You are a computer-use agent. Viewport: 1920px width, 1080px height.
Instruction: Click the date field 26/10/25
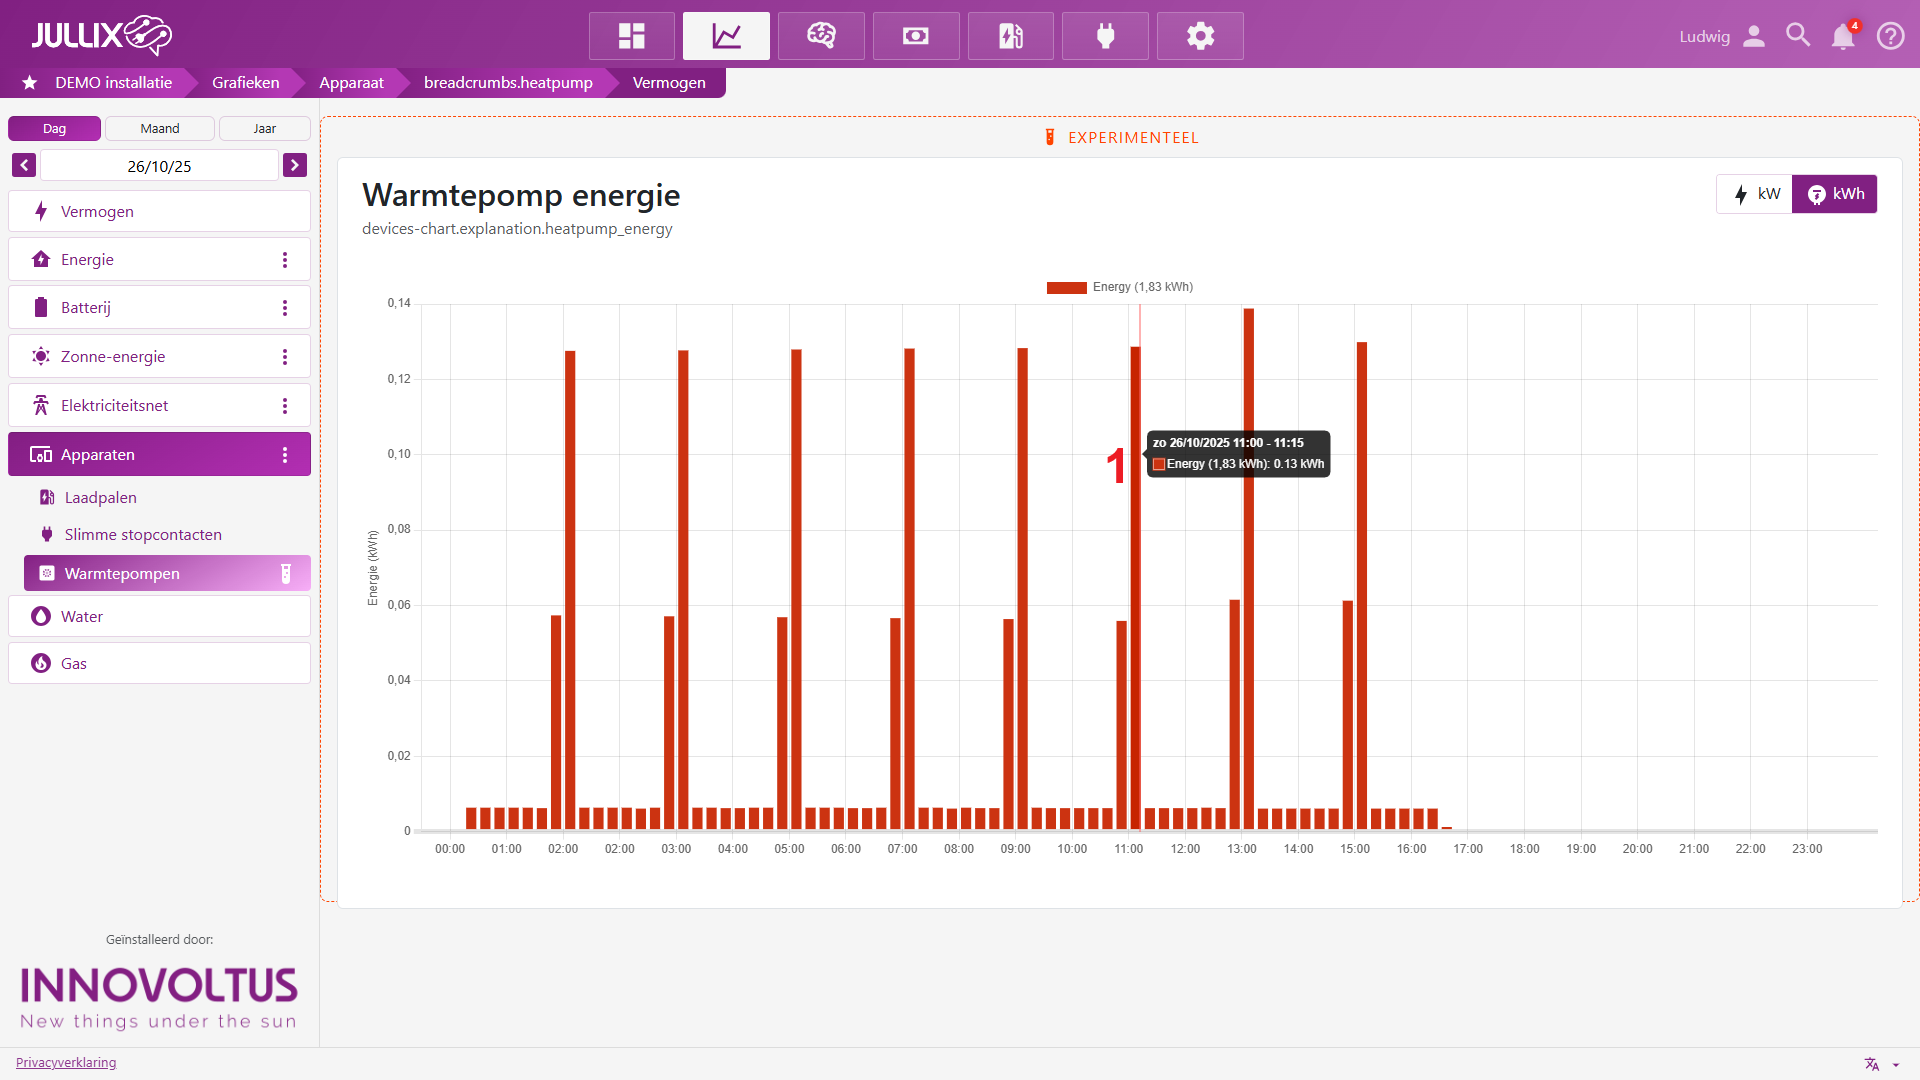(159, 166)
